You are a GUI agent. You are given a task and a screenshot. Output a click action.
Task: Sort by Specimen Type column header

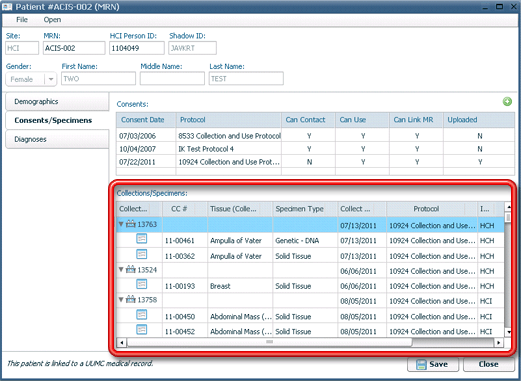pyautogui.click(x=305, y=209)
